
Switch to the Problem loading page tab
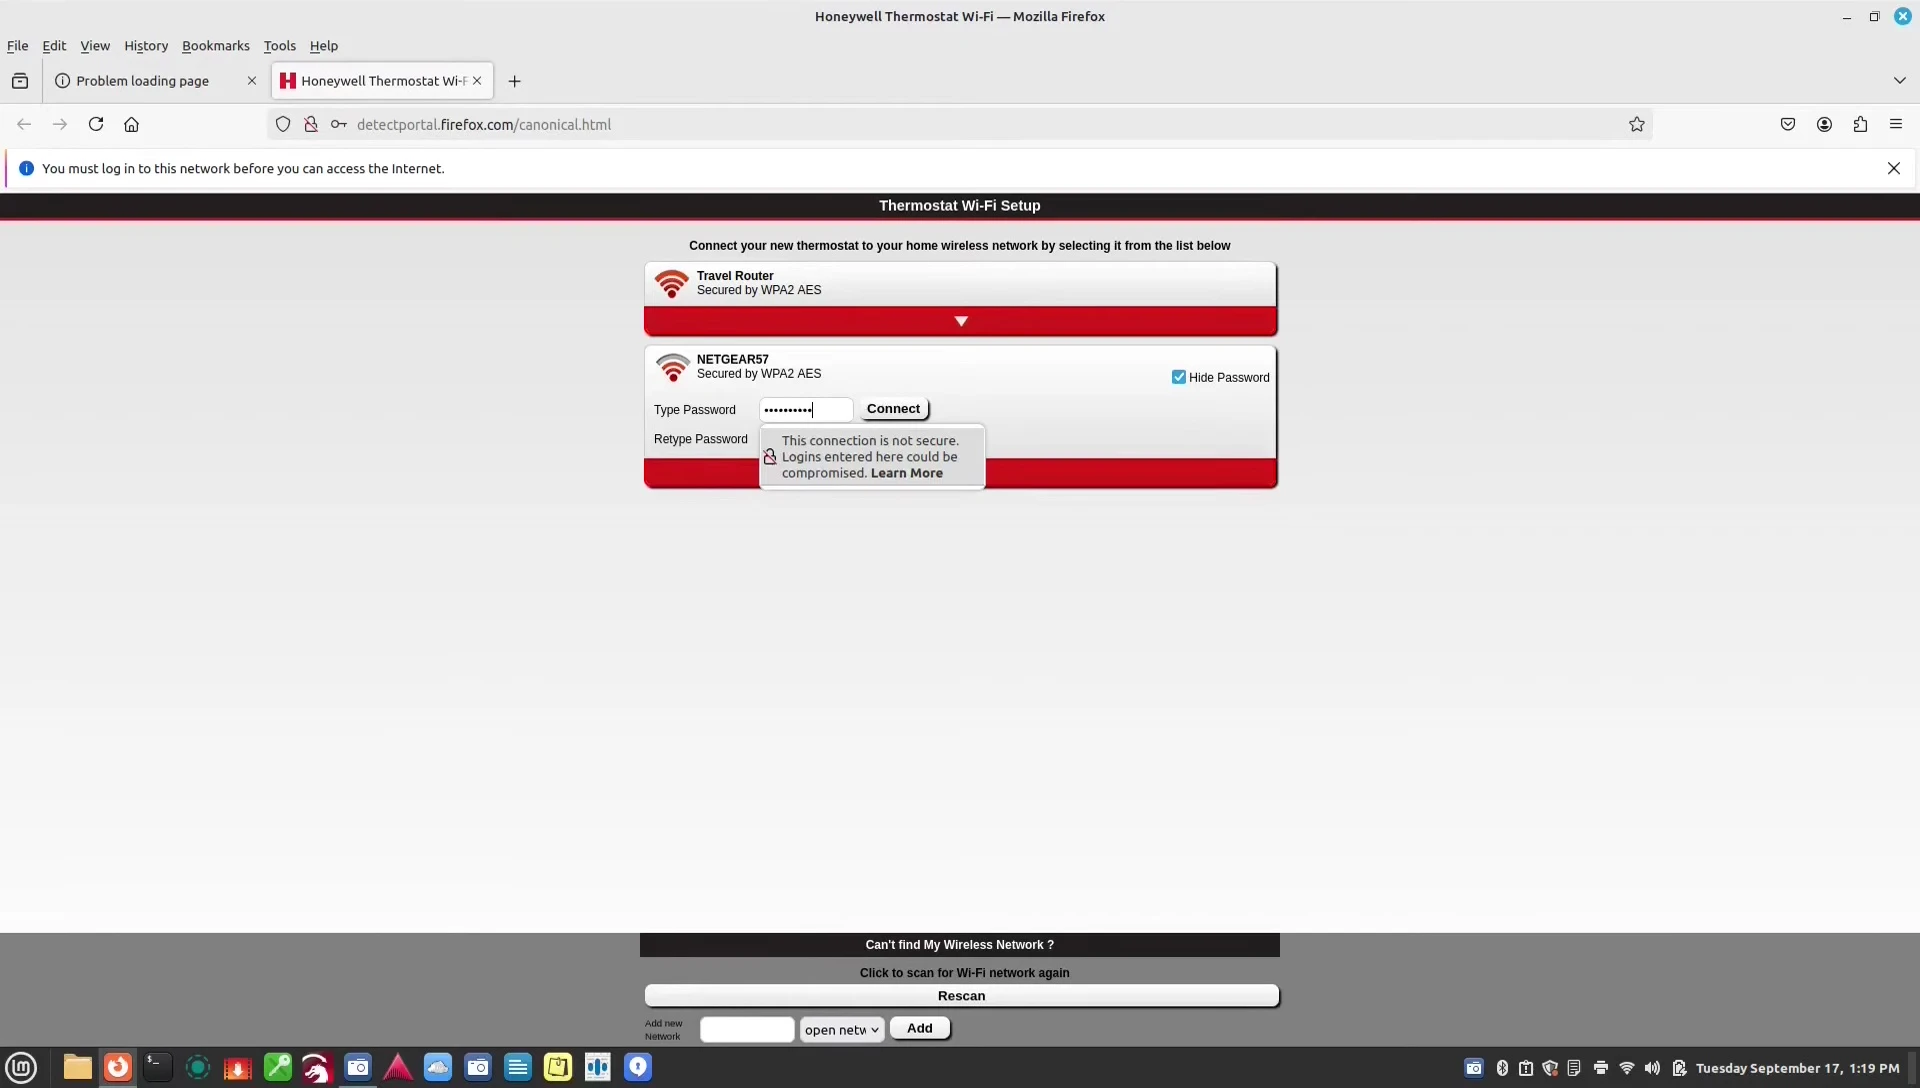tap(155, 81)
